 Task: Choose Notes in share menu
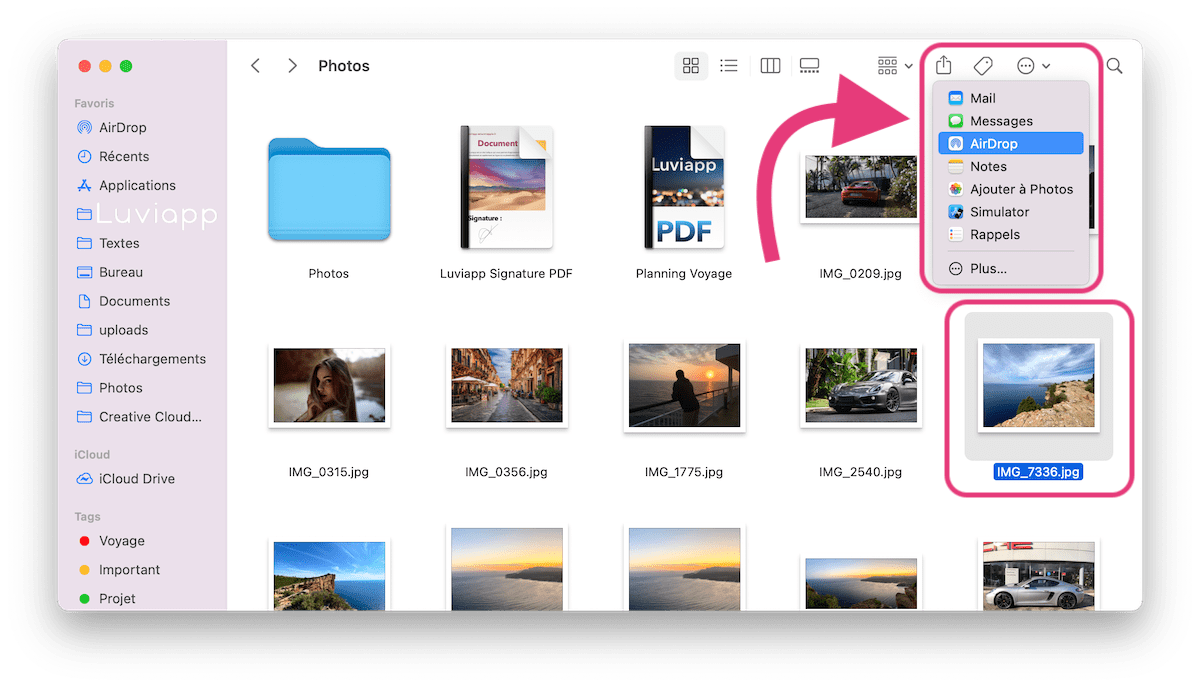pos(1011,167)
